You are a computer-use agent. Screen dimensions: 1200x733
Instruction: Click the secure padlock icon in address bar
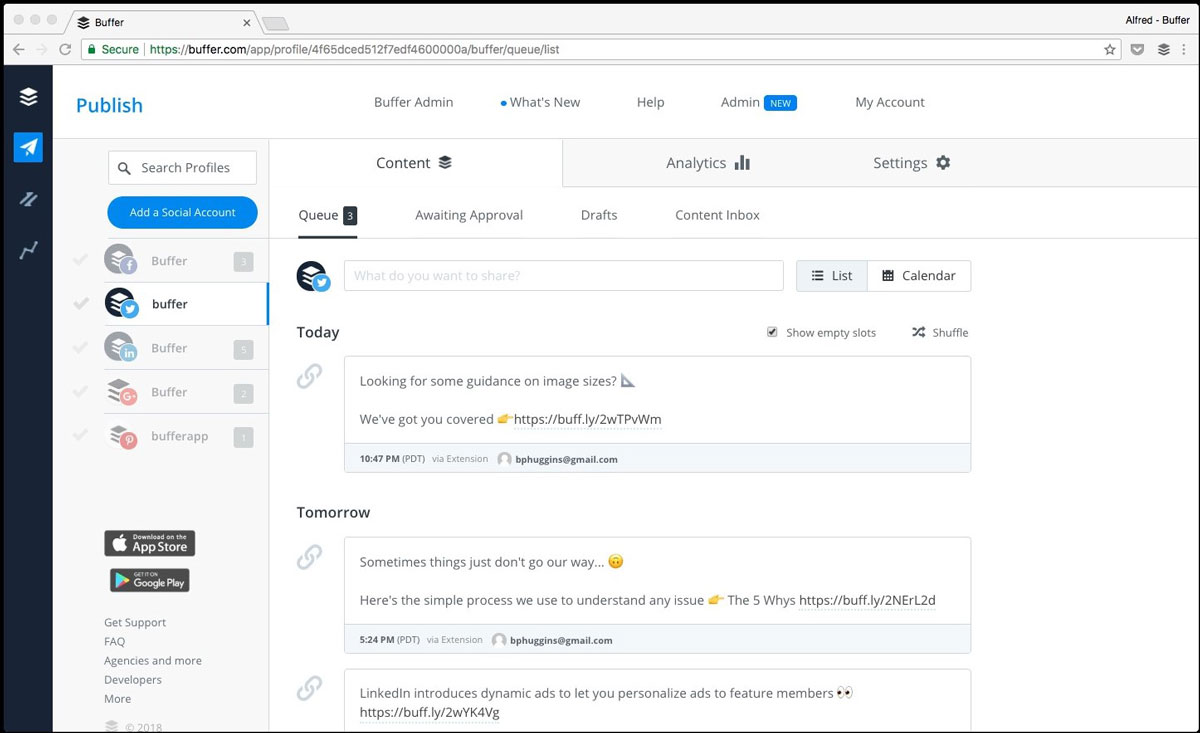tap(91, 49)
